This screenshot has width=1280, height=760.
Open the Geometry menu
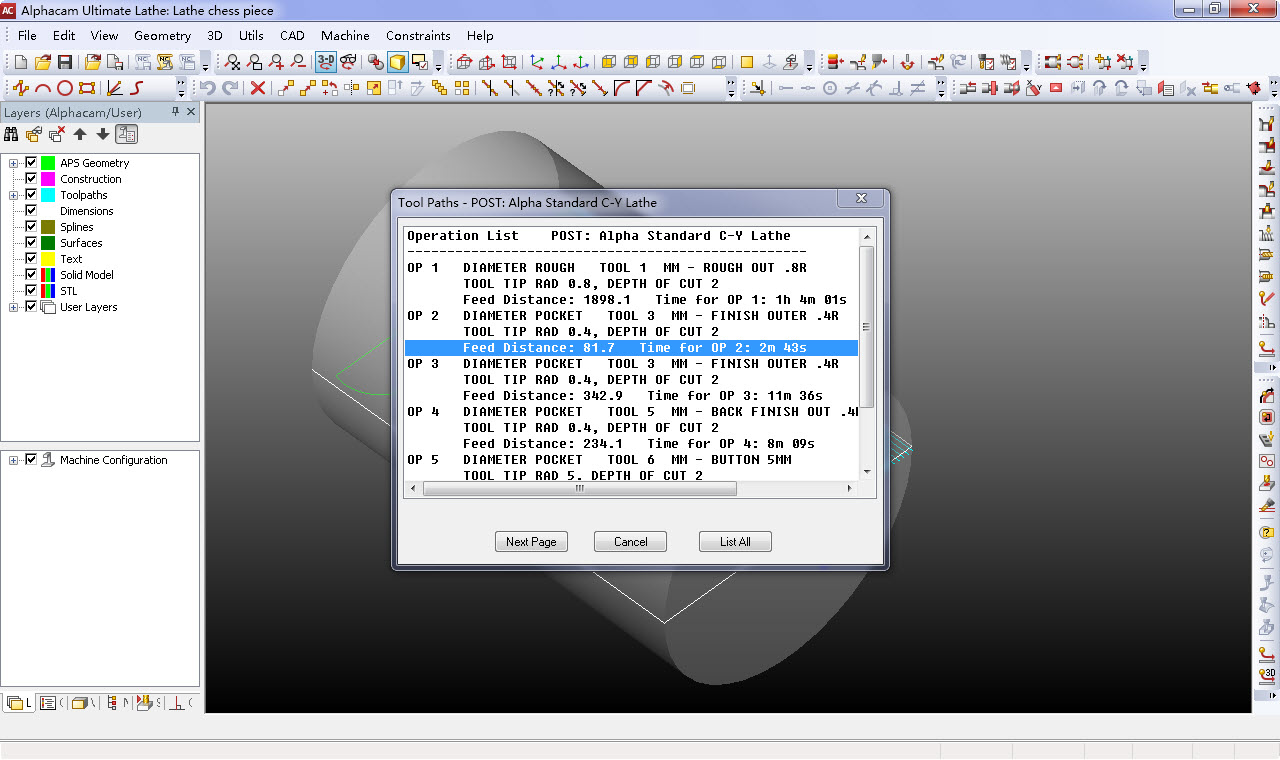pos(162,35)
